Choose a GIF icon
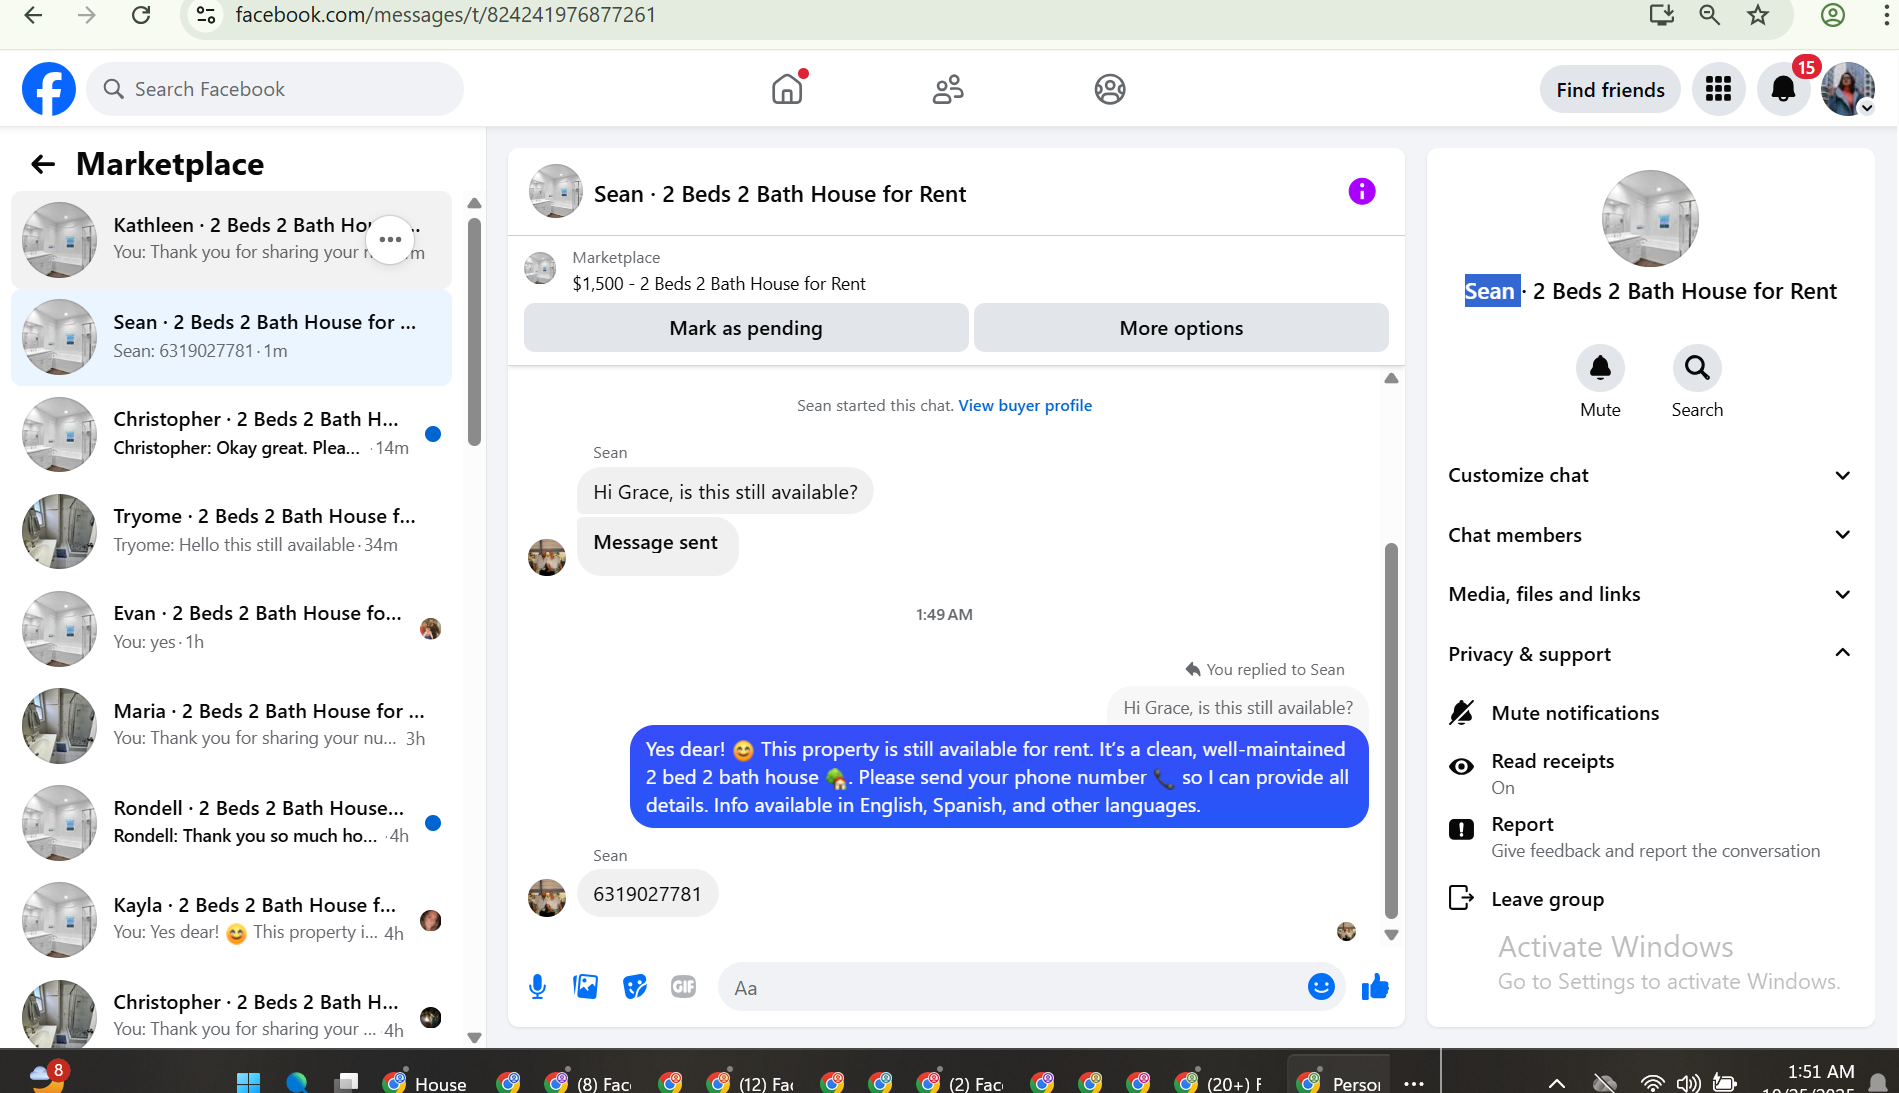 pos(684,987)
